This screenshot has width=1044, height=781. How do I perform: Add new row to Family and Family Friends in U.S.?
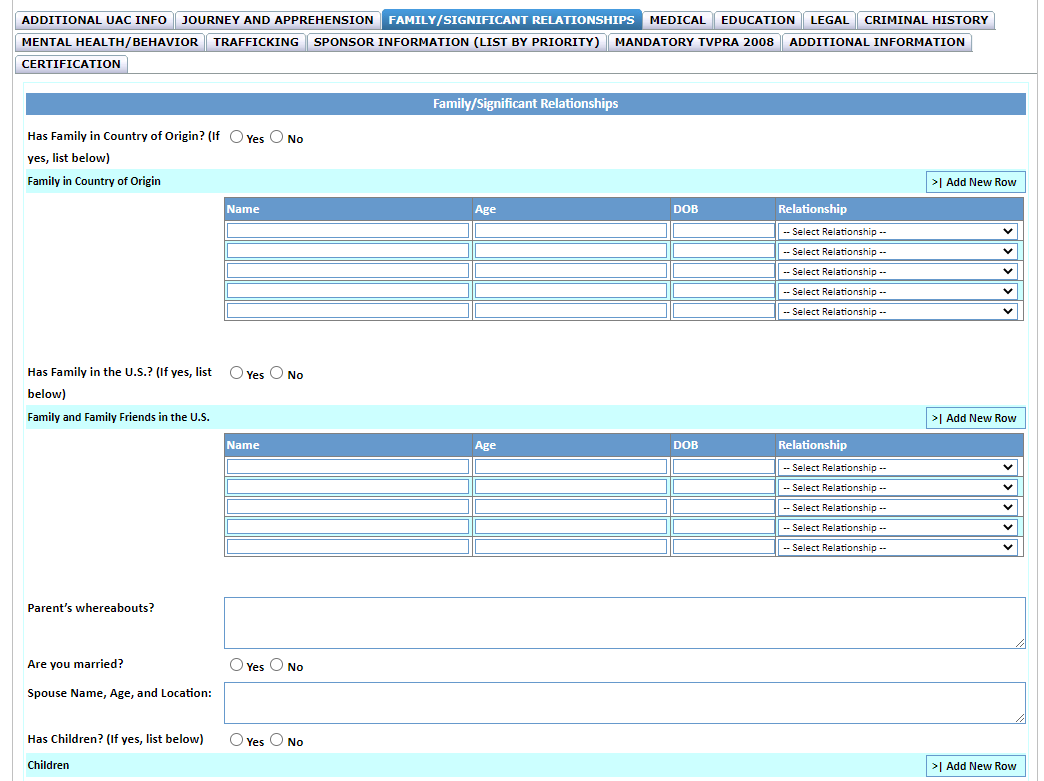975,418
